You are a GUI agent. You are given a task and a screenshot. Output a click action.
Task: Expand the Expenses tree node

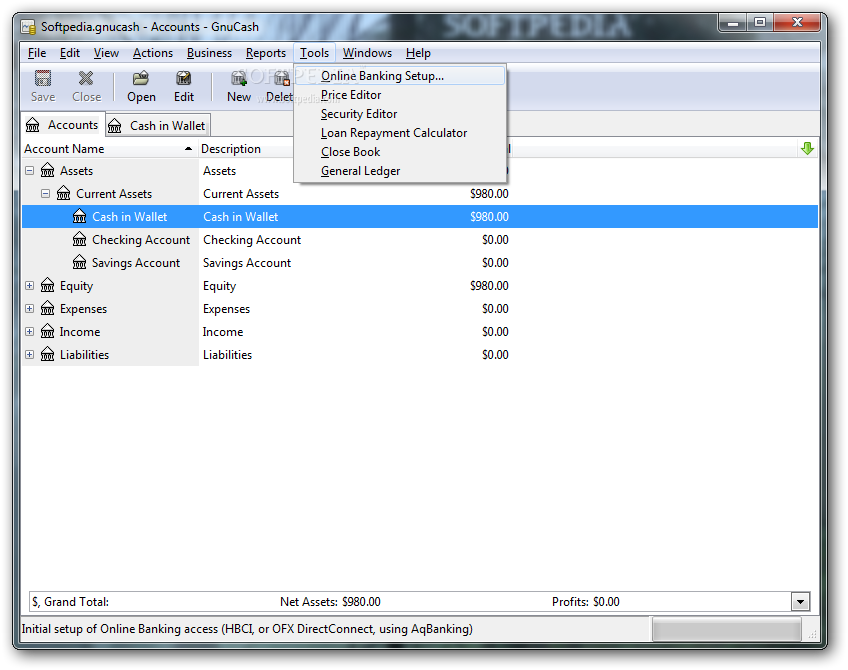pyautogui.click(x=30, y=309)
